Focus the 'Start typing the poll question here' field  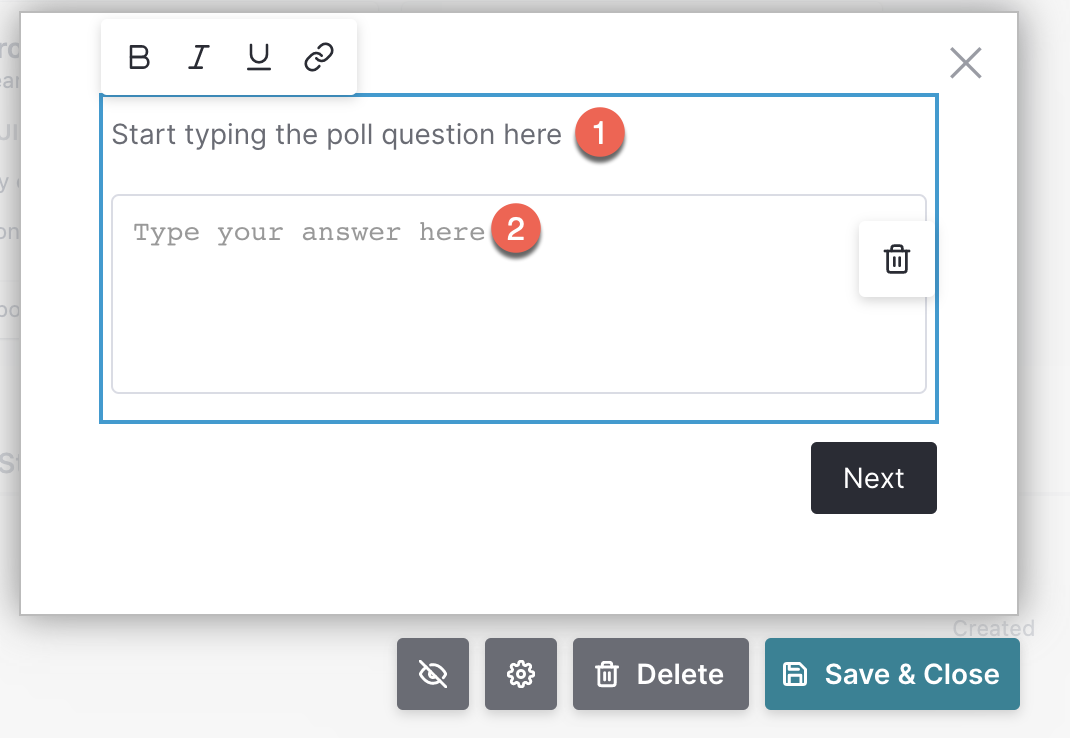pos(336,134)
